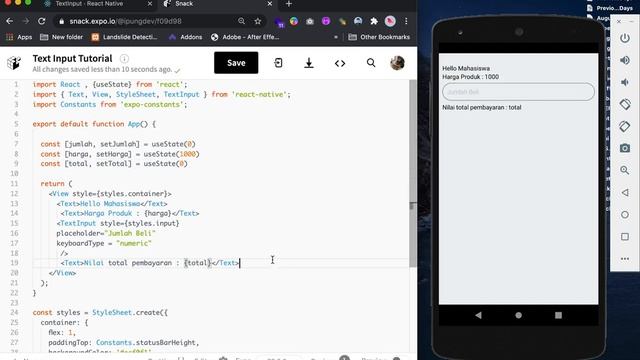Image resolution: width=640 pixels, height=360 pixels.
Task: Click the emulator zoom icon
Action: 624,170
